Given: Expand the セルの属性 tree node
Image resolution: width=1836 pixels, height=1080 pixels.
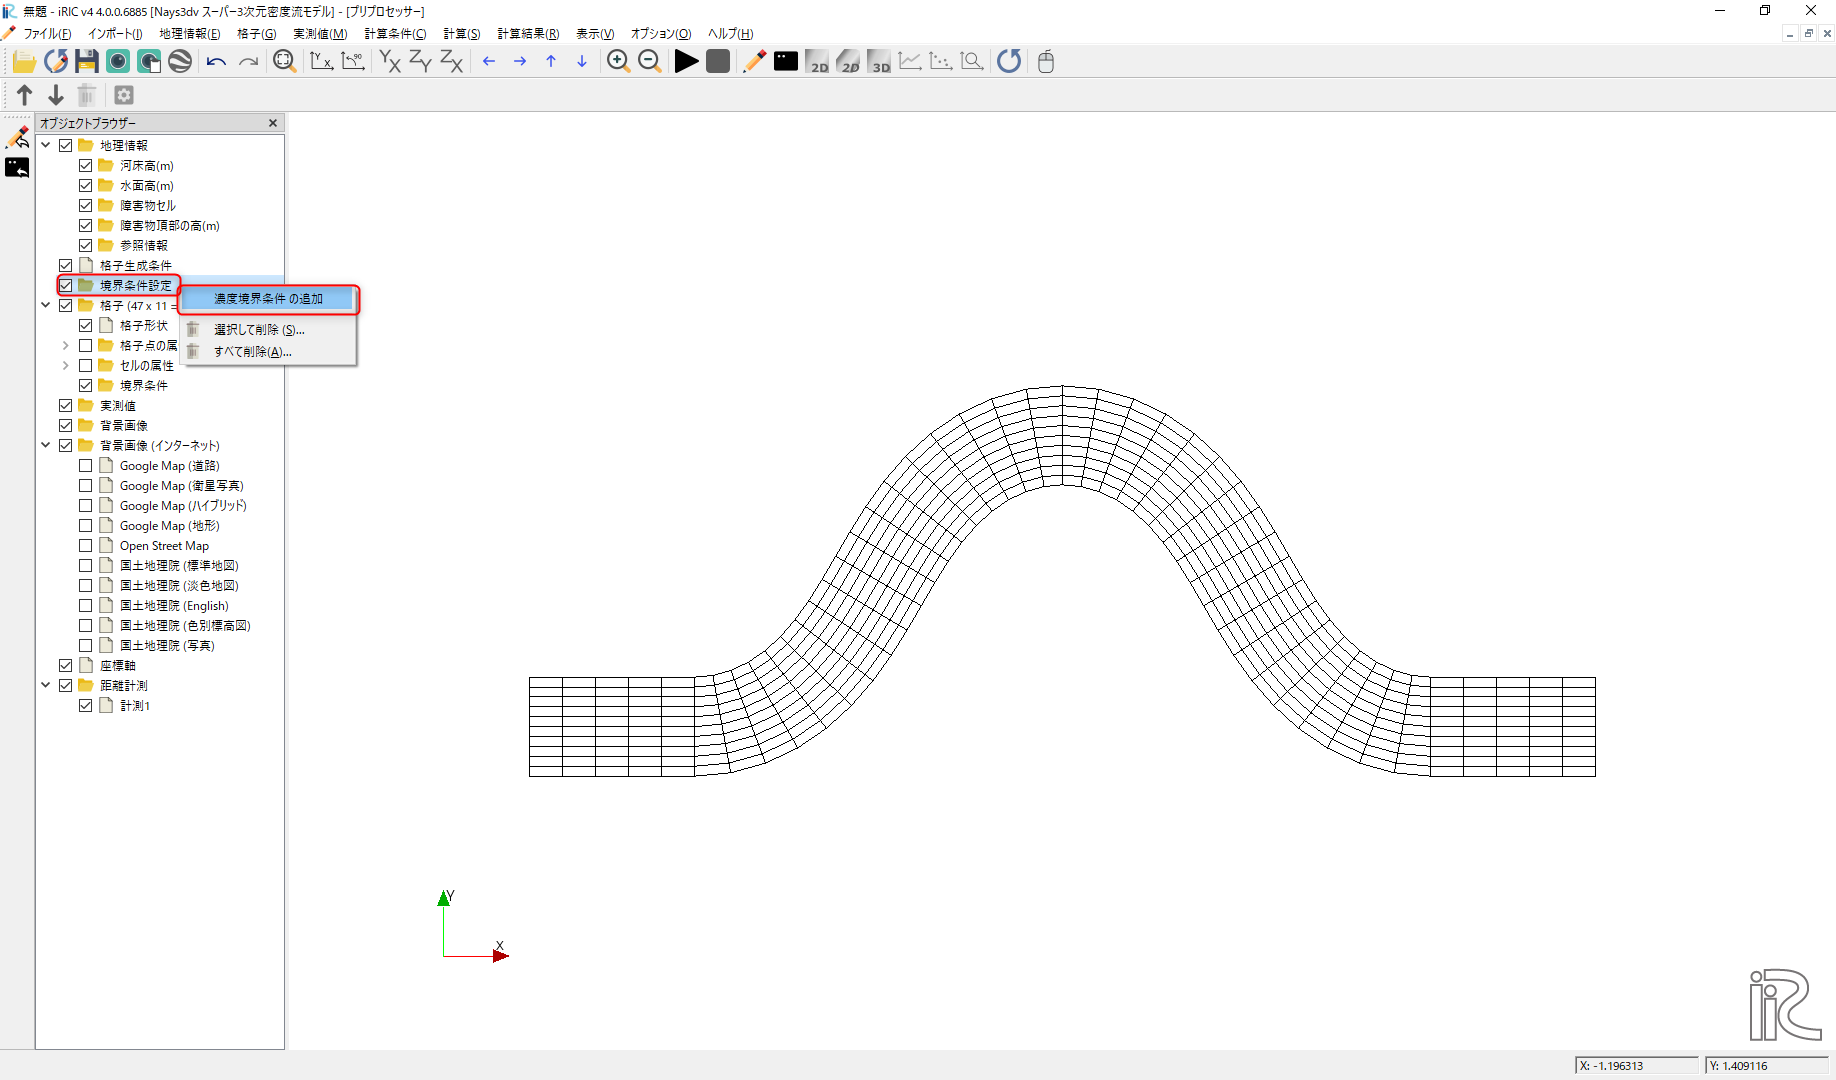Looking at the screenshot, I should [x=66, y=366].
